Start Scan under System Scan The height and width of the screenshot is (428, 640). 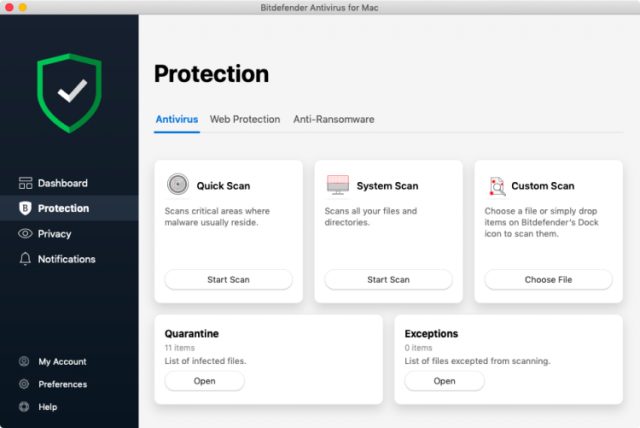click(388, 280)
